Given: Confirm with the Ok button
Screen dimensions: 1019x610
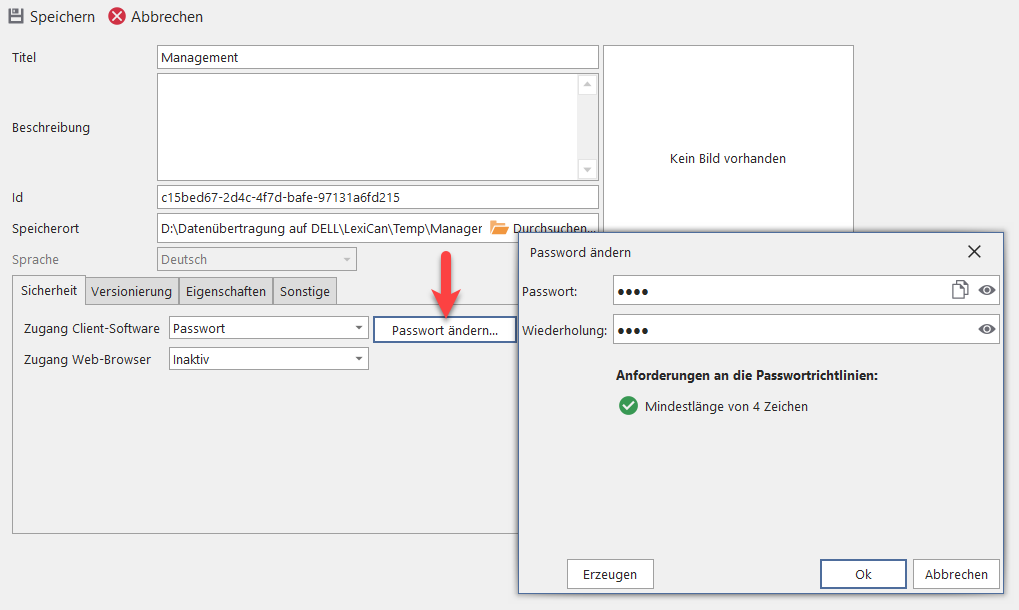Looking at the screenshot, I should (863, 574).
